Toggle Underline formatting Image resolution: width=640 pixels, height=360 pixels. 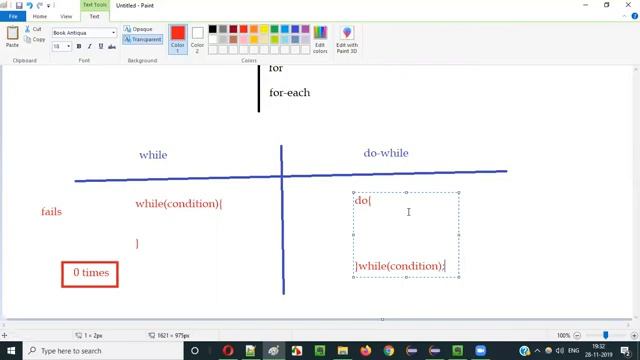pos(101,47)
